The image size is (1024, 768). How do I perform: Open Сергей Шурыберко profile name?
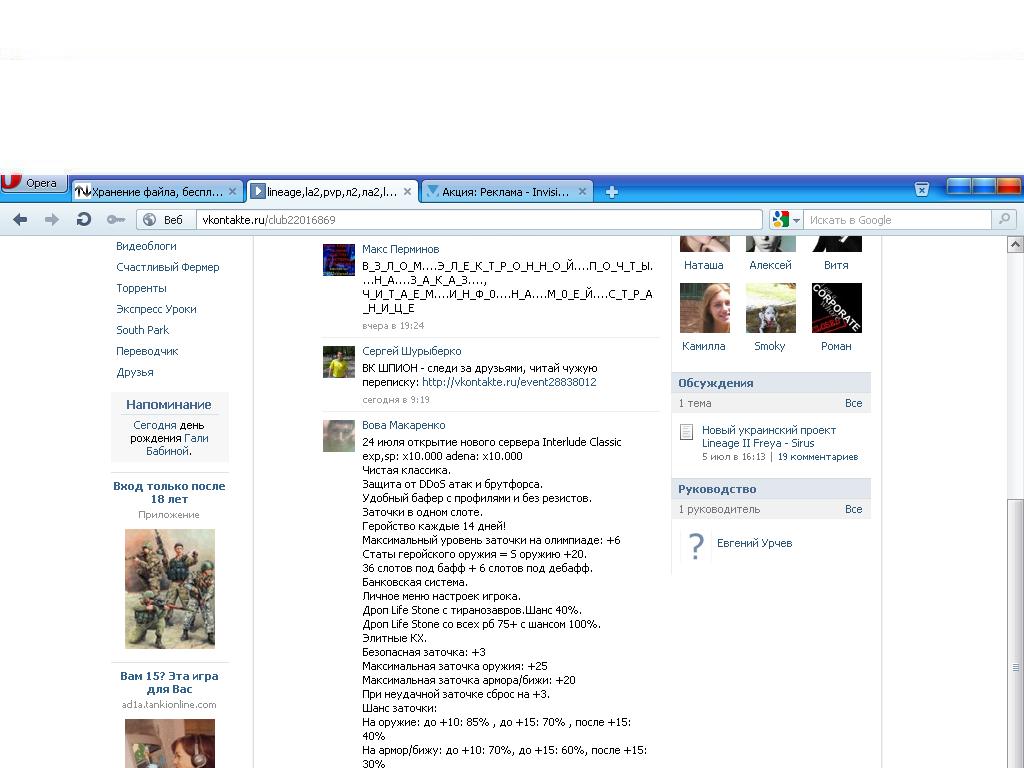coord(411,351)
